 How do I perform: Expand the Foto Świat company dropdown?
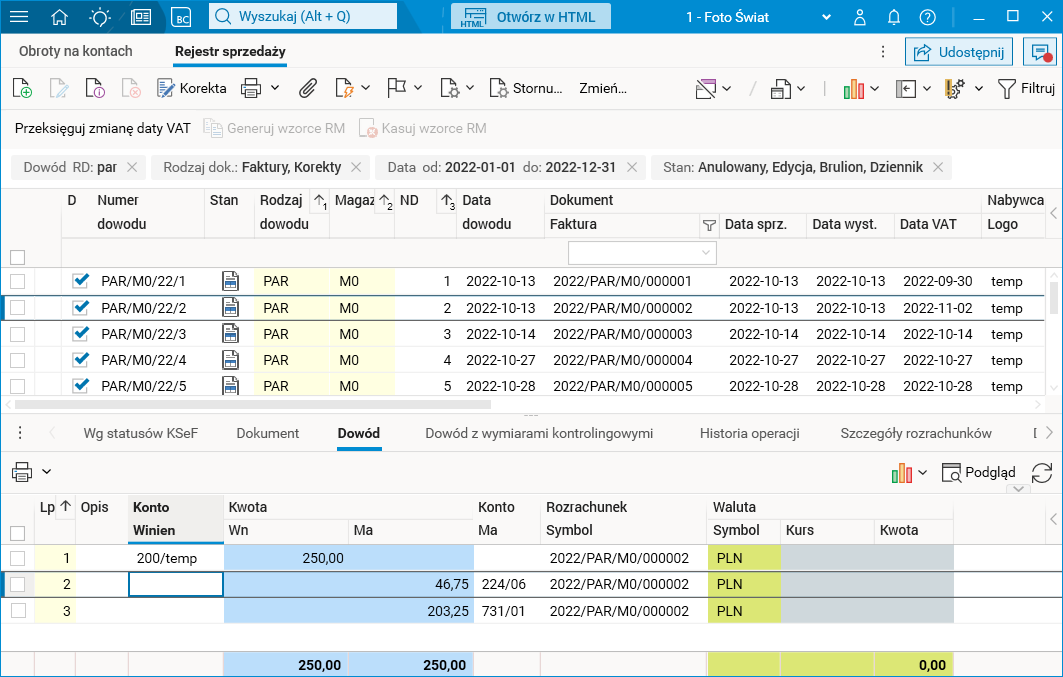[826, 17]
